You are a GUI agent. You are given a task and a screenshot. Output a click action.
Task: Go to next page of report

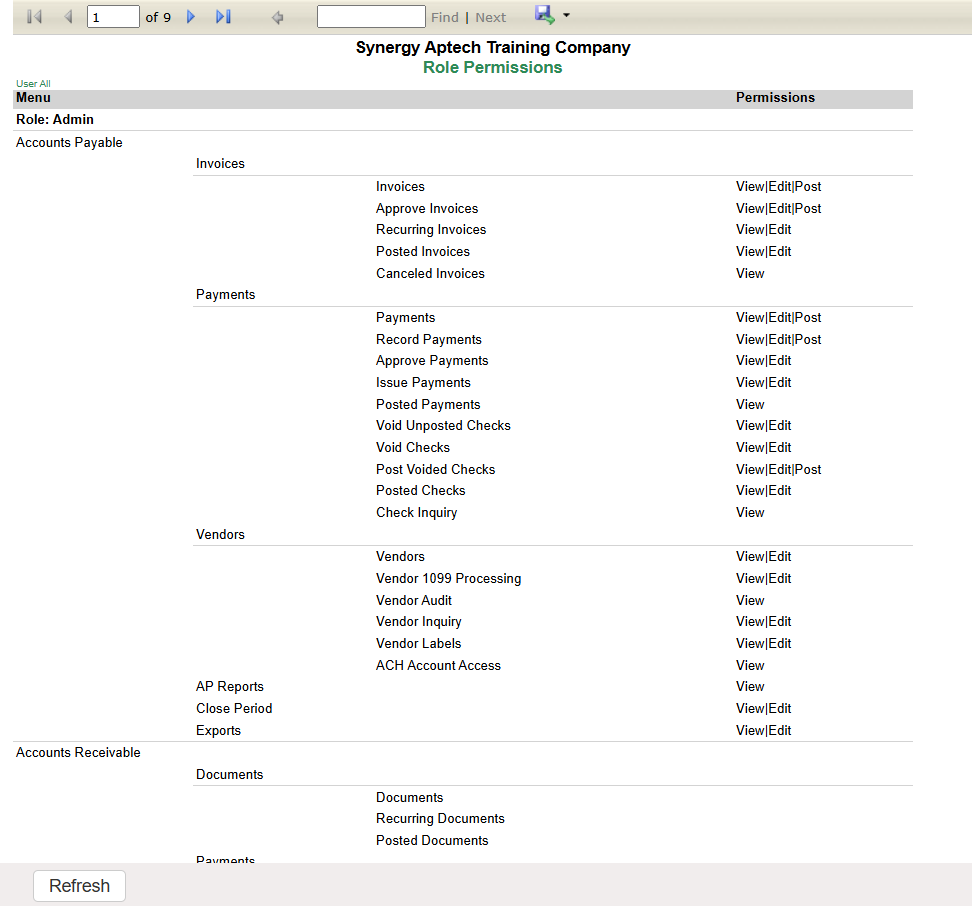[x=191, y=17]
